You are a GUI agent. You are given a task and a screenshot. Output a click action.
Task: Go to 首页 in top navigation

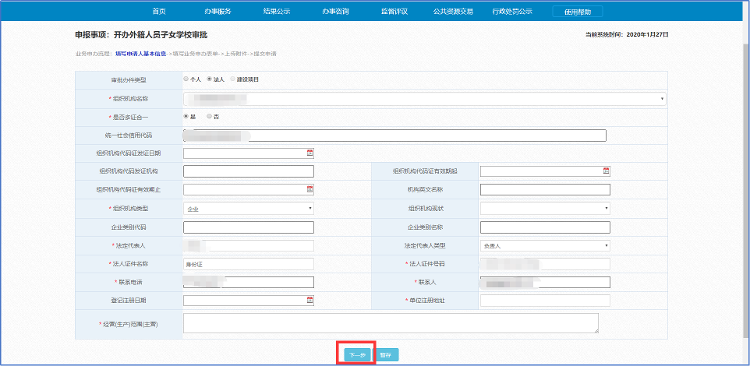point(159,11)
